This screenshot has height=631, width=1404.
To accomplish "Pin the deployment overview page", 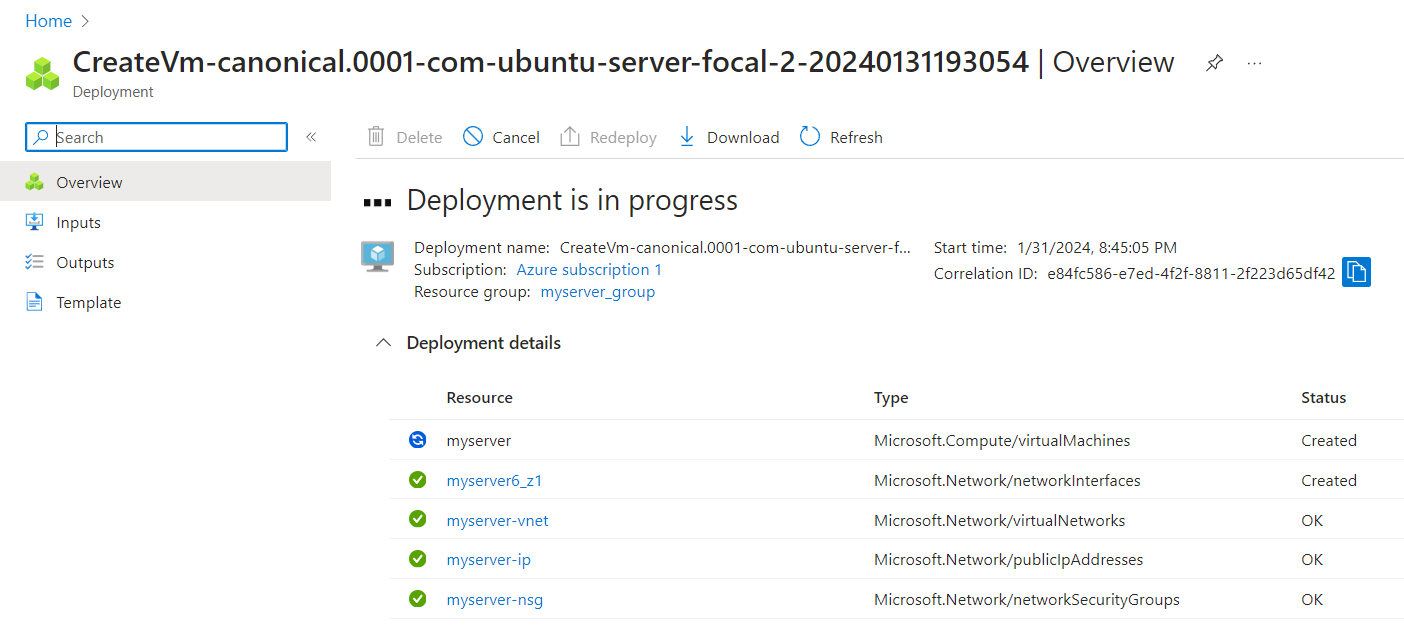I will point(1213,63).
